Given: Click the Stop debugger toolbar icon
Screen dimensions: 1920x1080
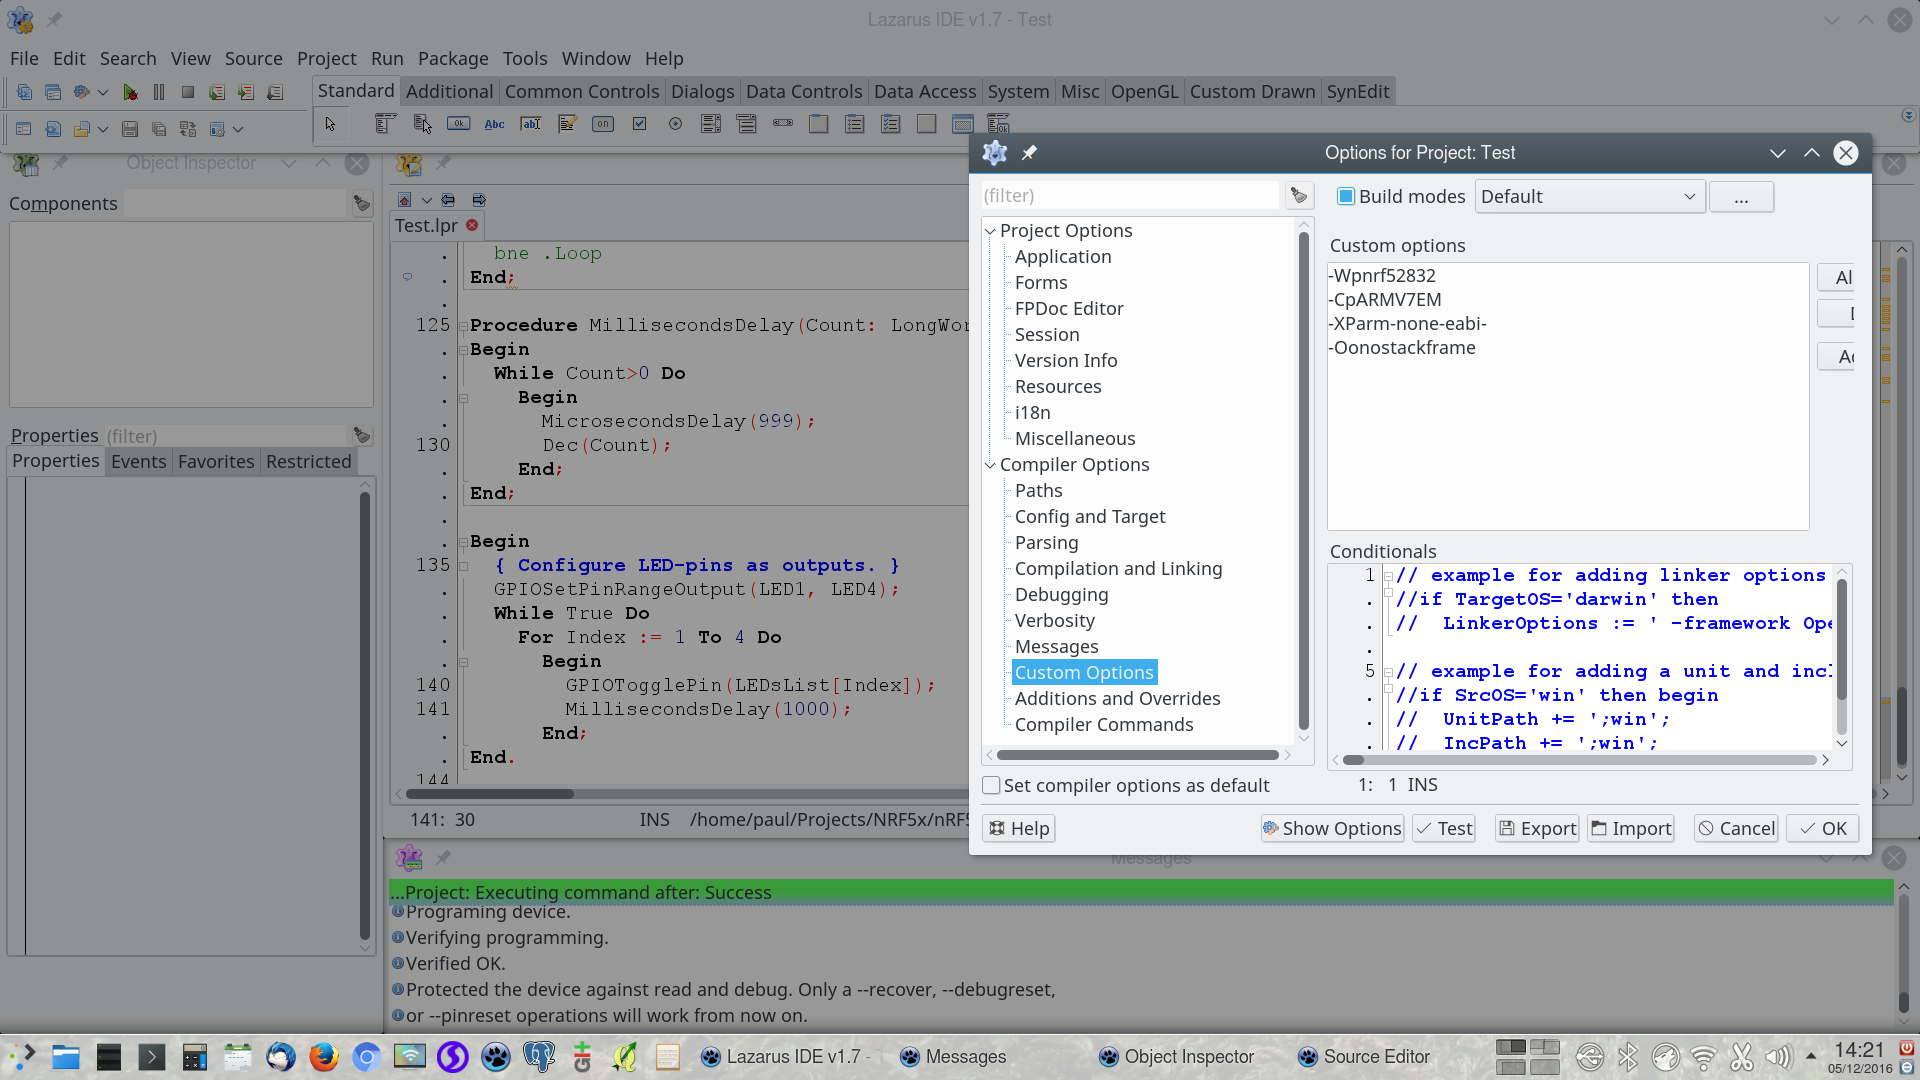Looking at the screenshot, I should pos(188,92).
